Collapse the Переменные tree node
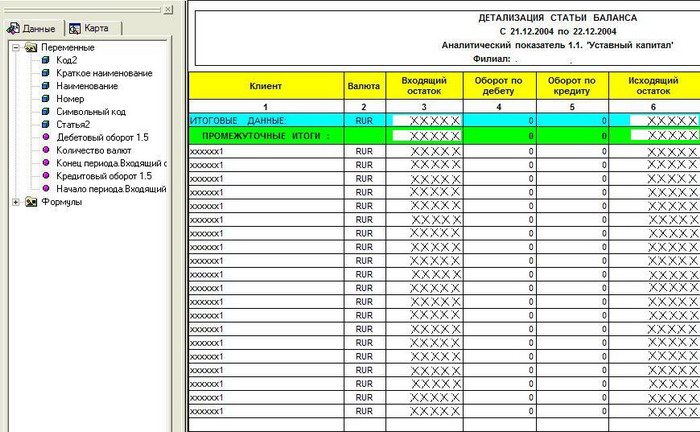 click(x=16, y=47)
